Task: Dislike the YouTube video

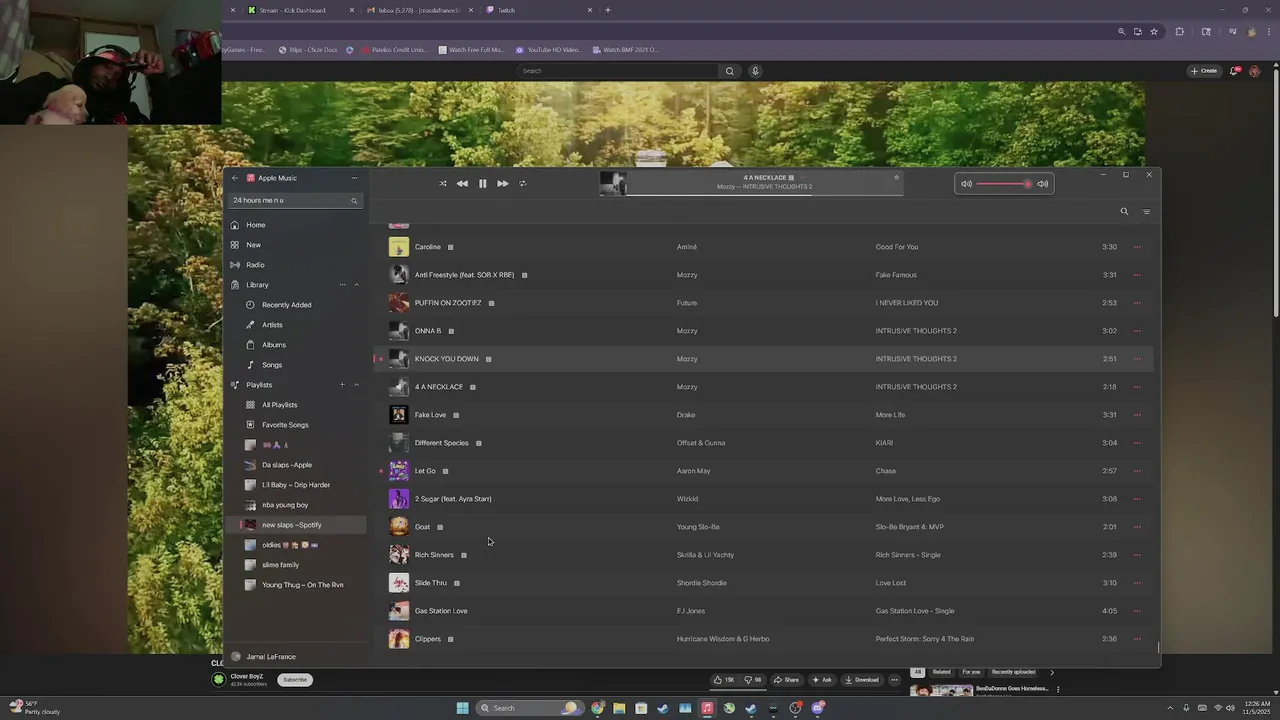Action: tap(753, 680)
